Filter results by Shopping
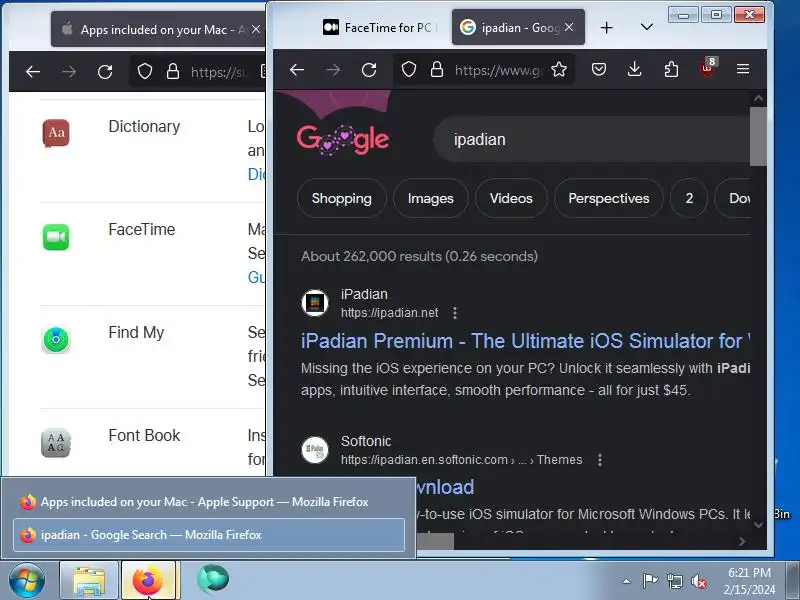The image size is (800, 600). 342,198
